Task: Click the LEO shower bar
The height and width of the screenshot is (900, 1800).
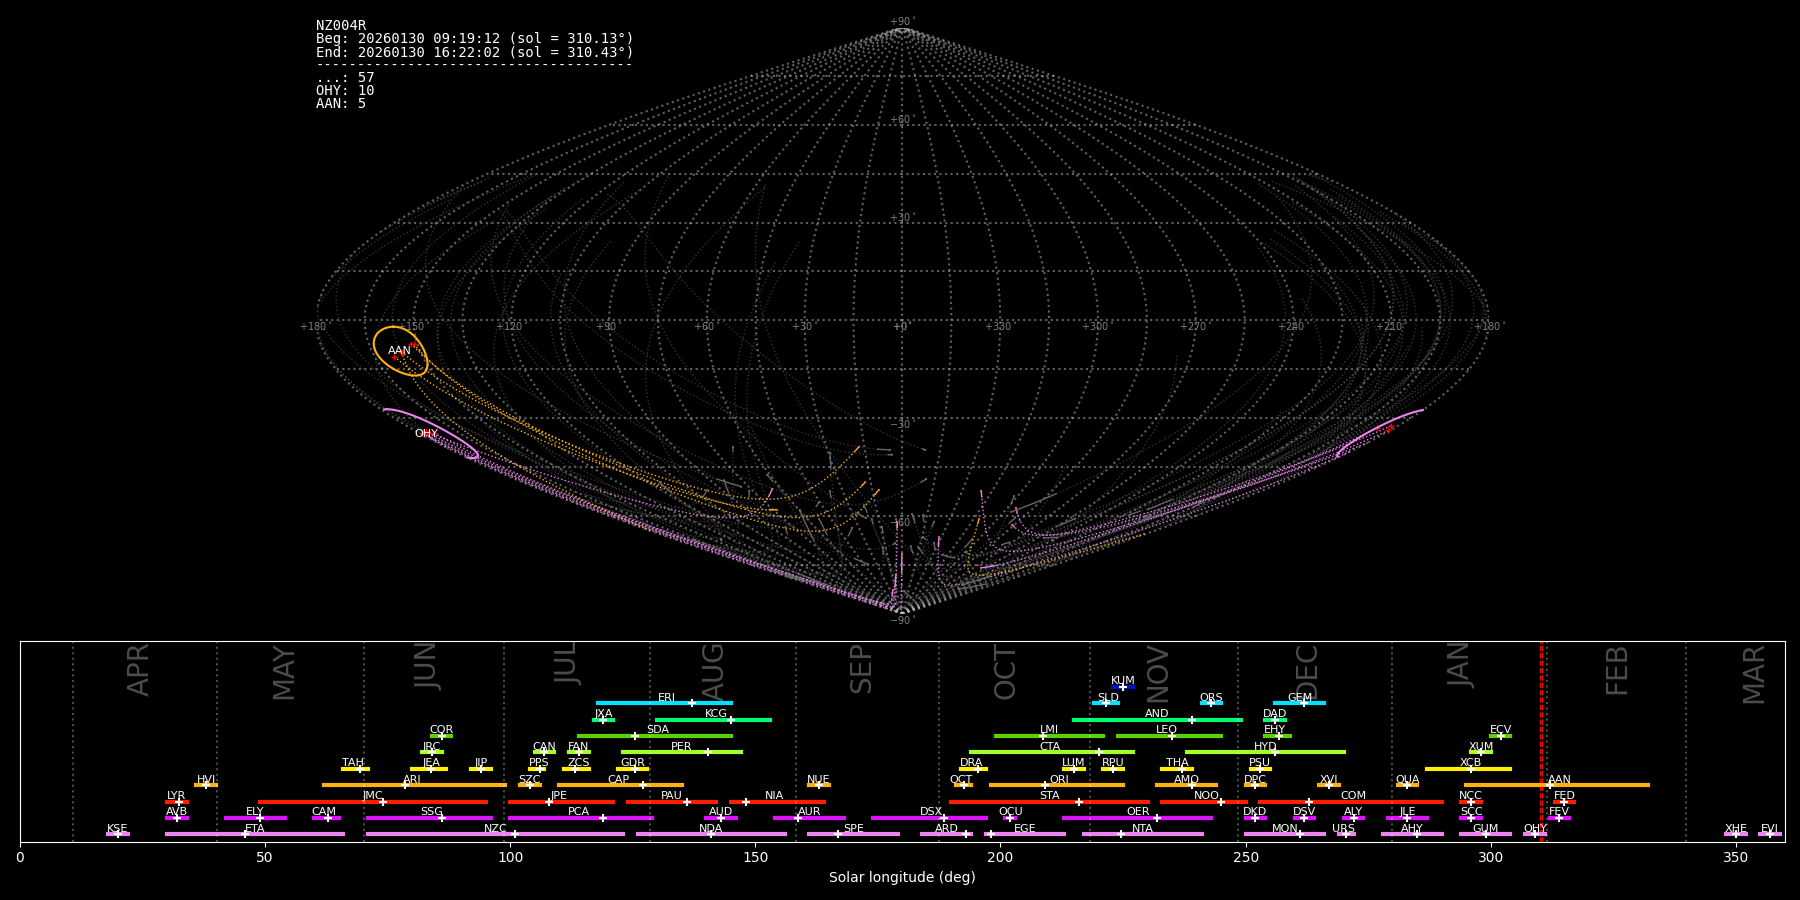Action: (x=1169, y=736)
